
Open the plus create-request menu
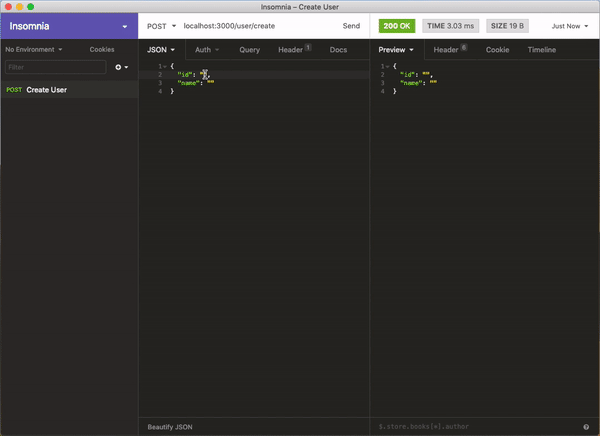[121, 67]
